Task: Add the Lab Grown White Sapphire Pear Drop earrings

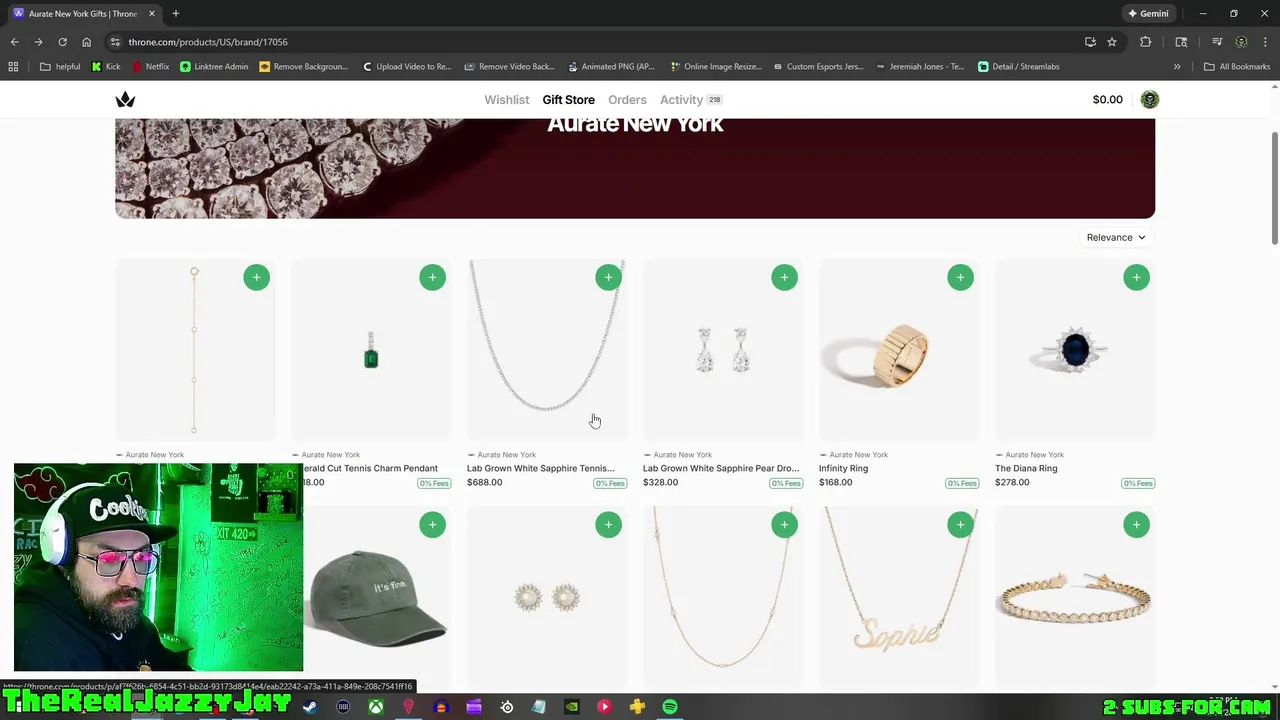Action: [784, 277]
